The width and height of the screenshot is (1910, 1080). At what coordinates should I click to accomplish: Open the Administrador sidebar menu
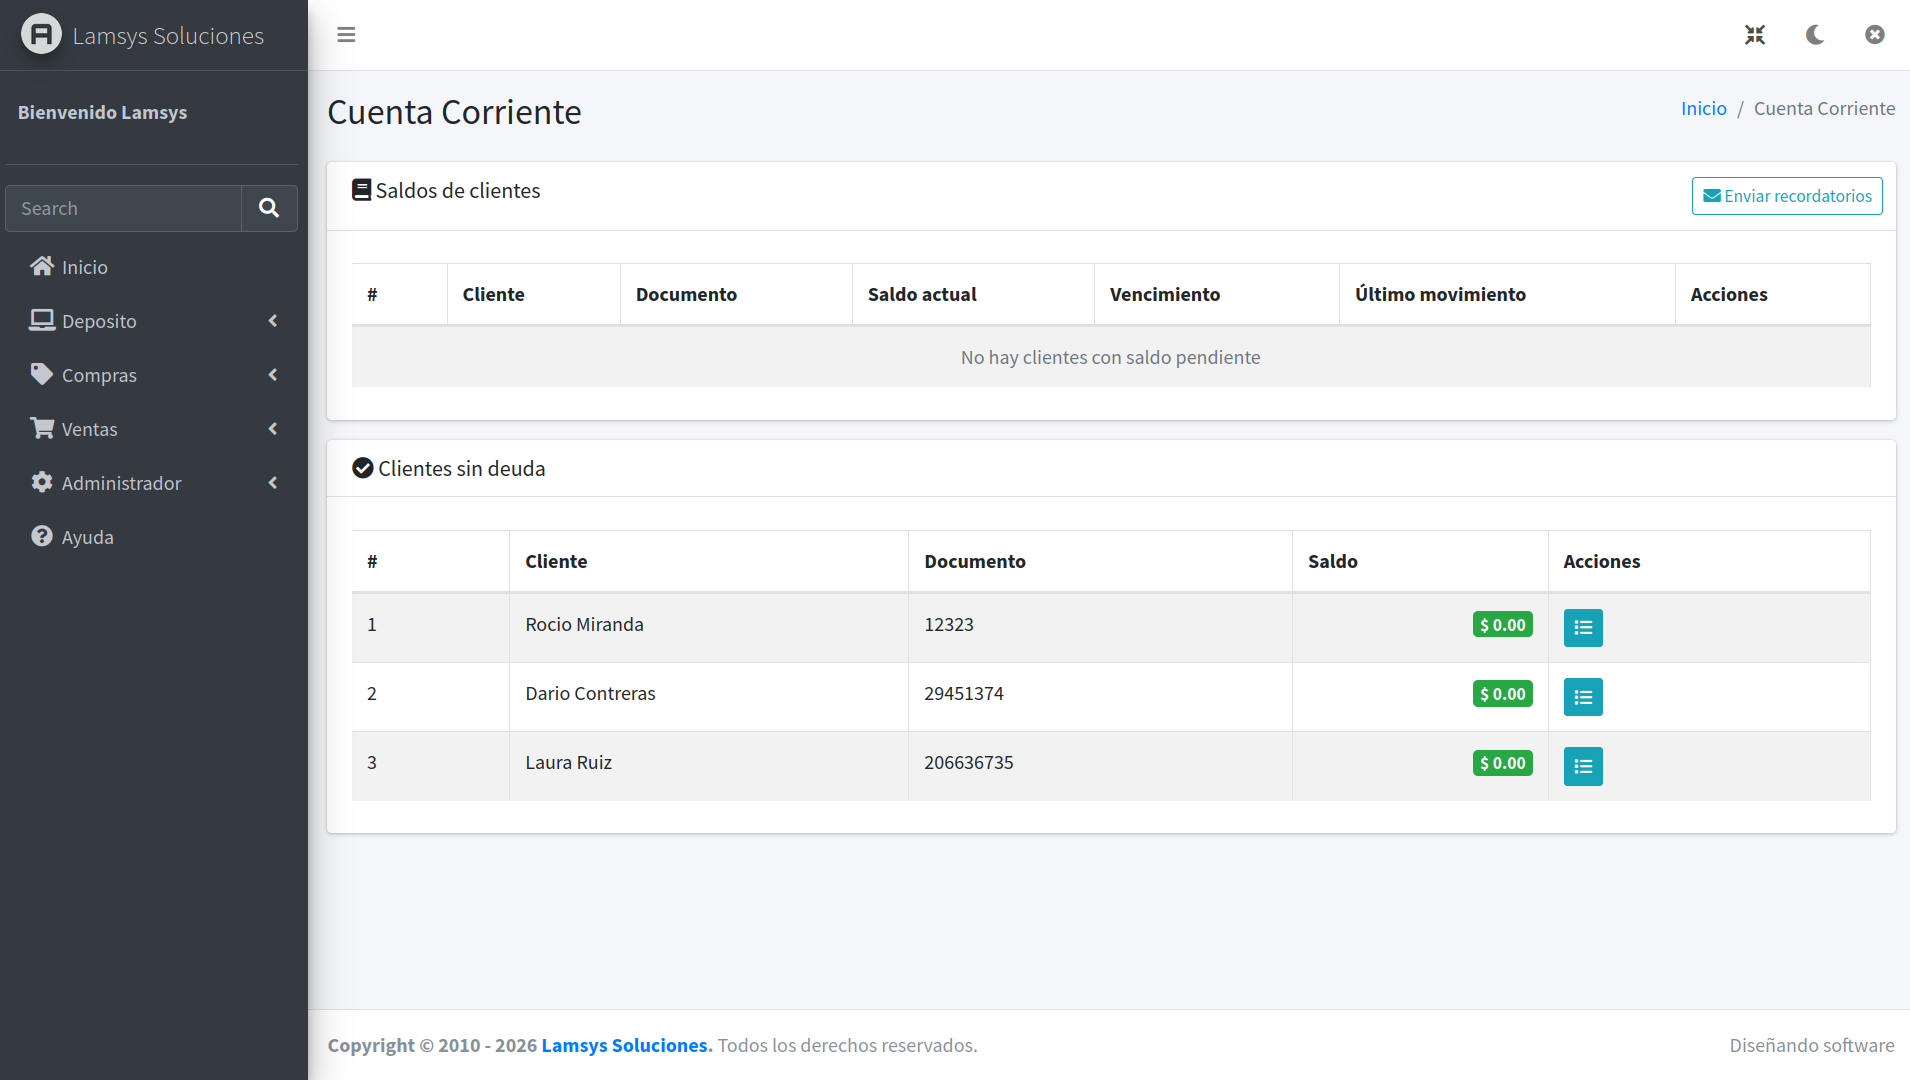154,483
